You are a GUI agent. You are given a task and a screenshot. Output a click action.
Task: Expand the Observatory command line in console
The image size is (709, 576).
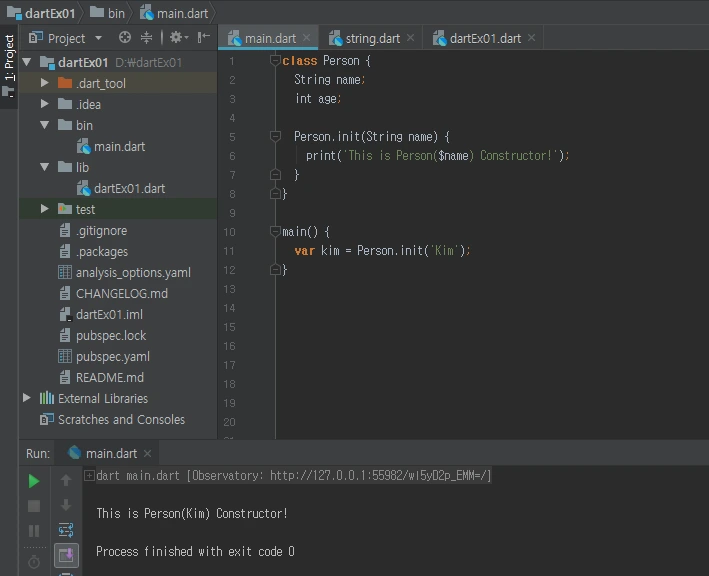[x=90, y=476]
